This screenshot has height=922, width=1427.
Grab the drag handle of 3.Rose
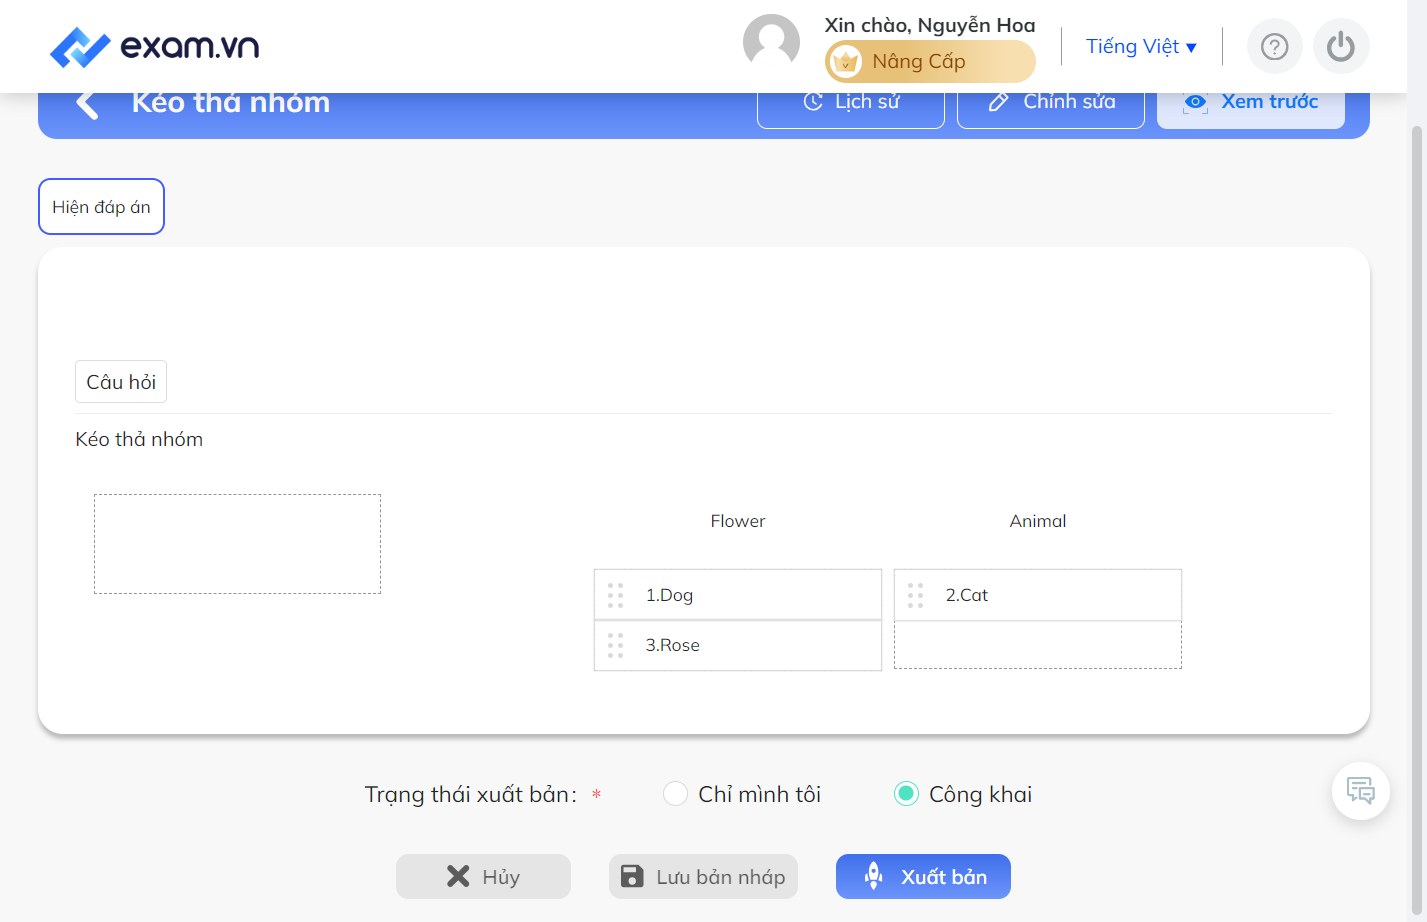615,645
